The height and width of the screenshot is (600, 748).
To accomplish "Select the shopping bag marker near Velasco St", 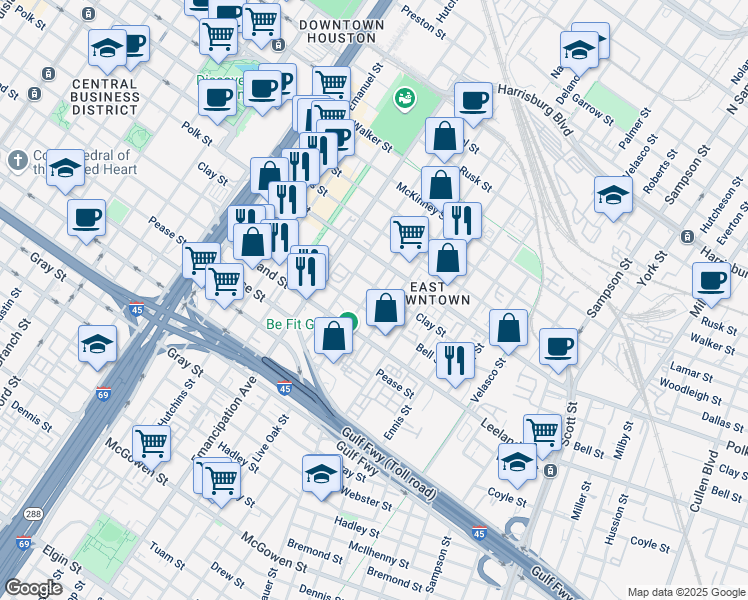I will tap(509, 328).
